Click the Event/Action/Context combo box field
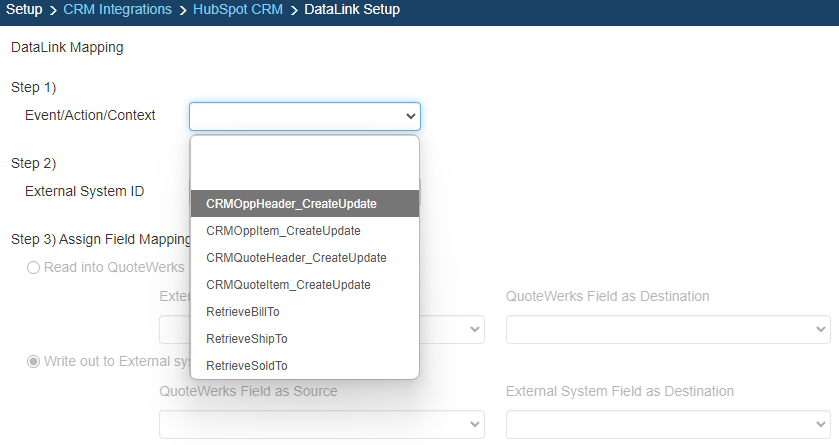839x445 pixels. click(x=295, y=116)
